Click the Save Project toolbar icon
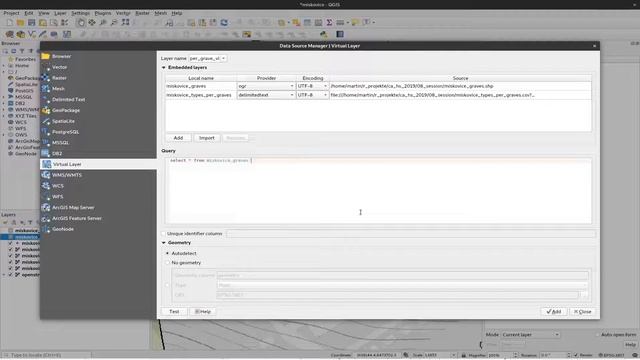The image size is (640, 360). pyautogui.click(x=31, y=22)
